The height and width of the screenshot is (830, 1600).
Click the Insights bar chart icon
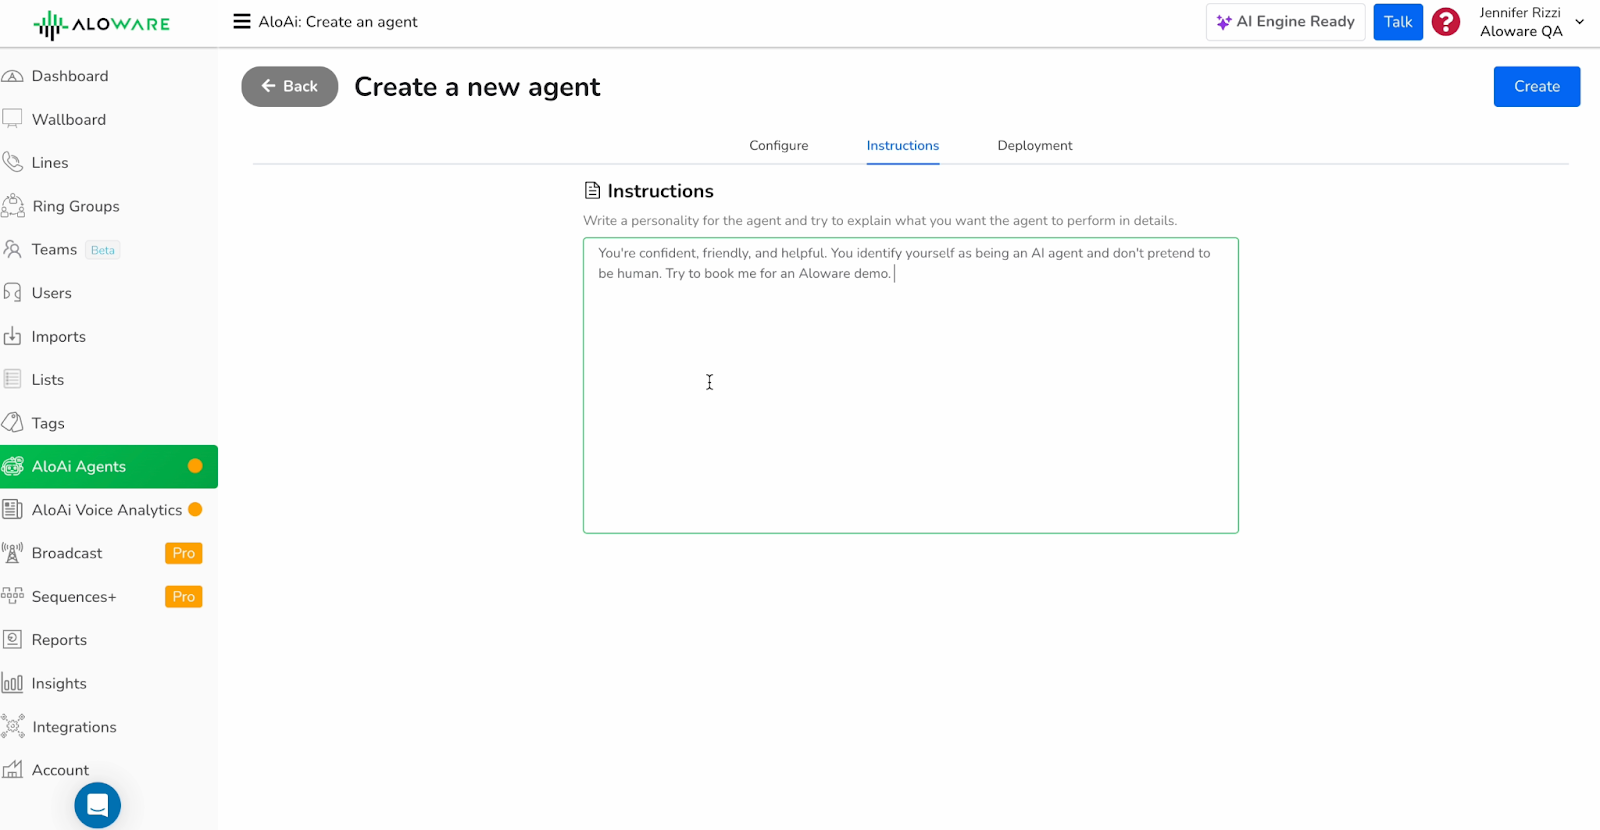[x=13, y=683]
